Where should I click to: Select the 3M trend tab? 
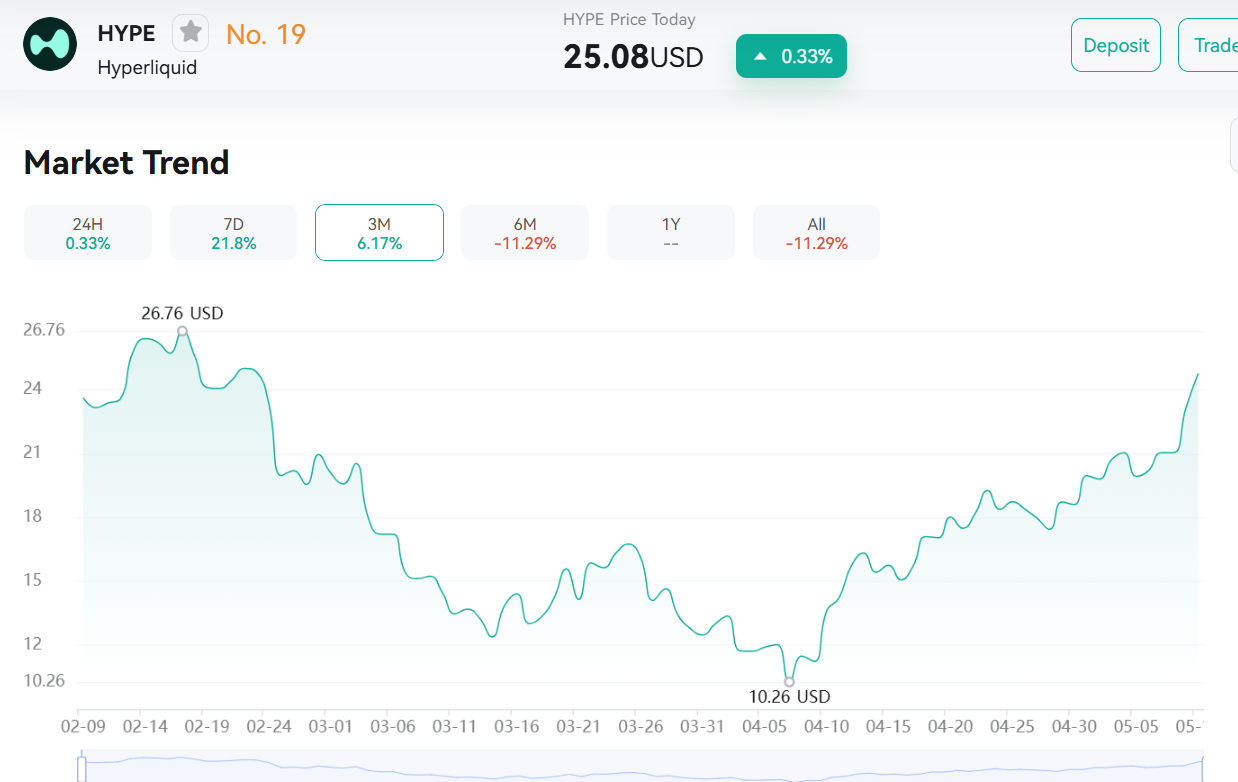click(x=379, y=232)
